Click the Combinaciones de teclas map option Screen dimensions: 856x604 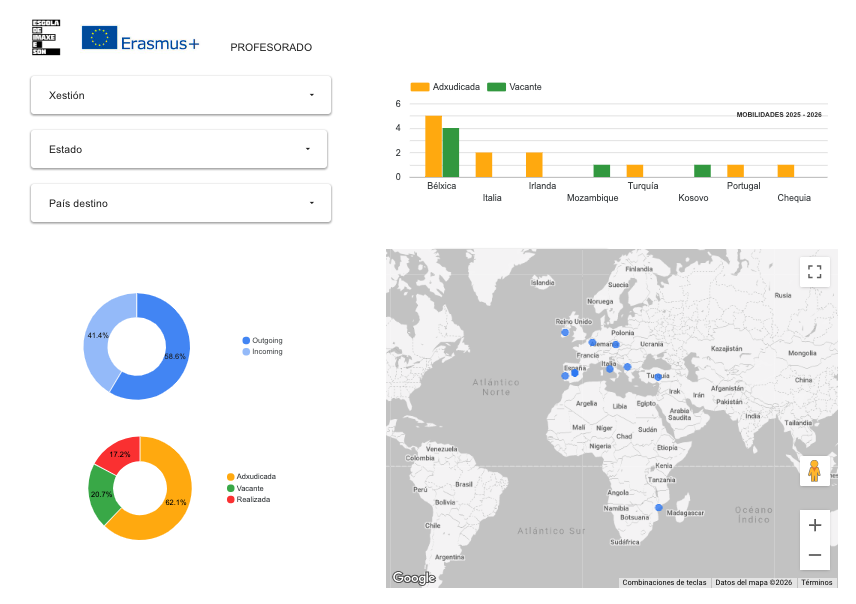tap(663, 582)
